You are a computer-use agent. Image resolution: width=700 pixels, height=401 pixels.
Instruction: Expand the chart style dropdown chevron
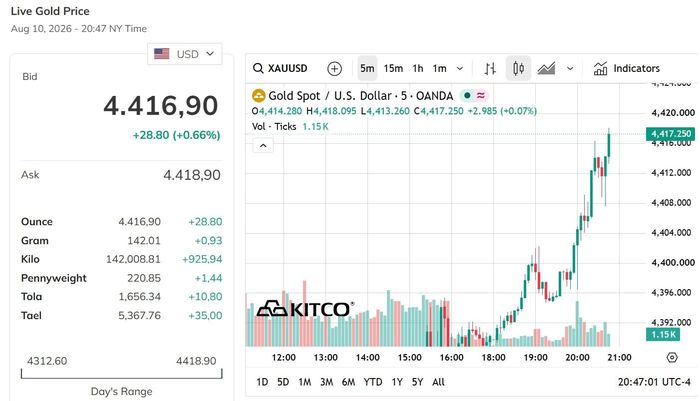[570, 68]
